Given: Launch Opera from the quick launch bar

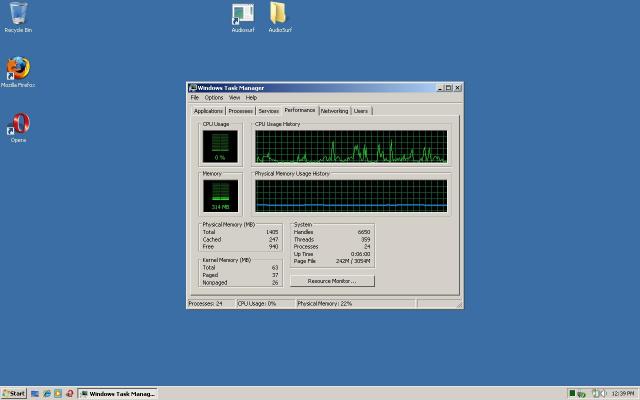Looking at the screenshot, I should [x=70, y=393].
